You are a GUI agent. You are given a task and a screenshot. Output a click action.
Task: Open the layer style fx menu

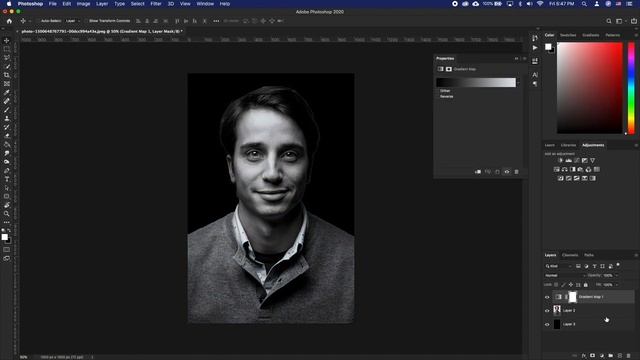click(x=584, y=356)
